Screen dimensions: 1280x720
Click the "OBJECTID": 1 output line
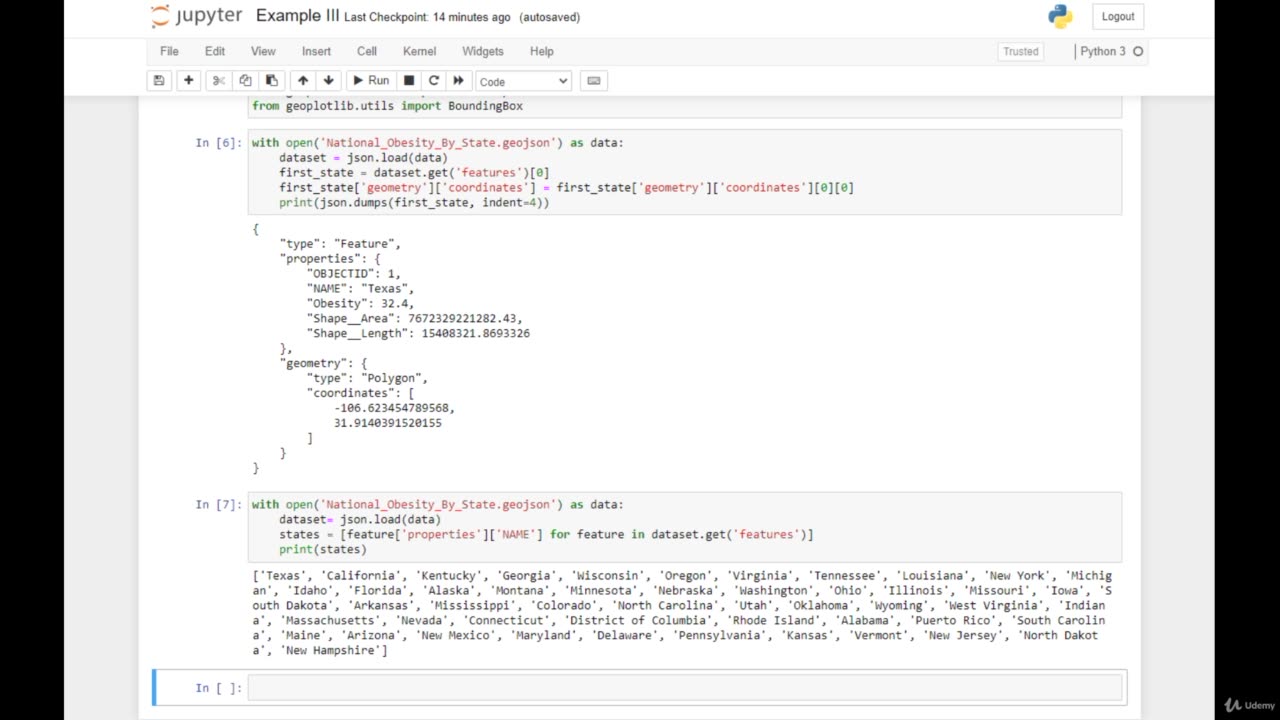353,273
